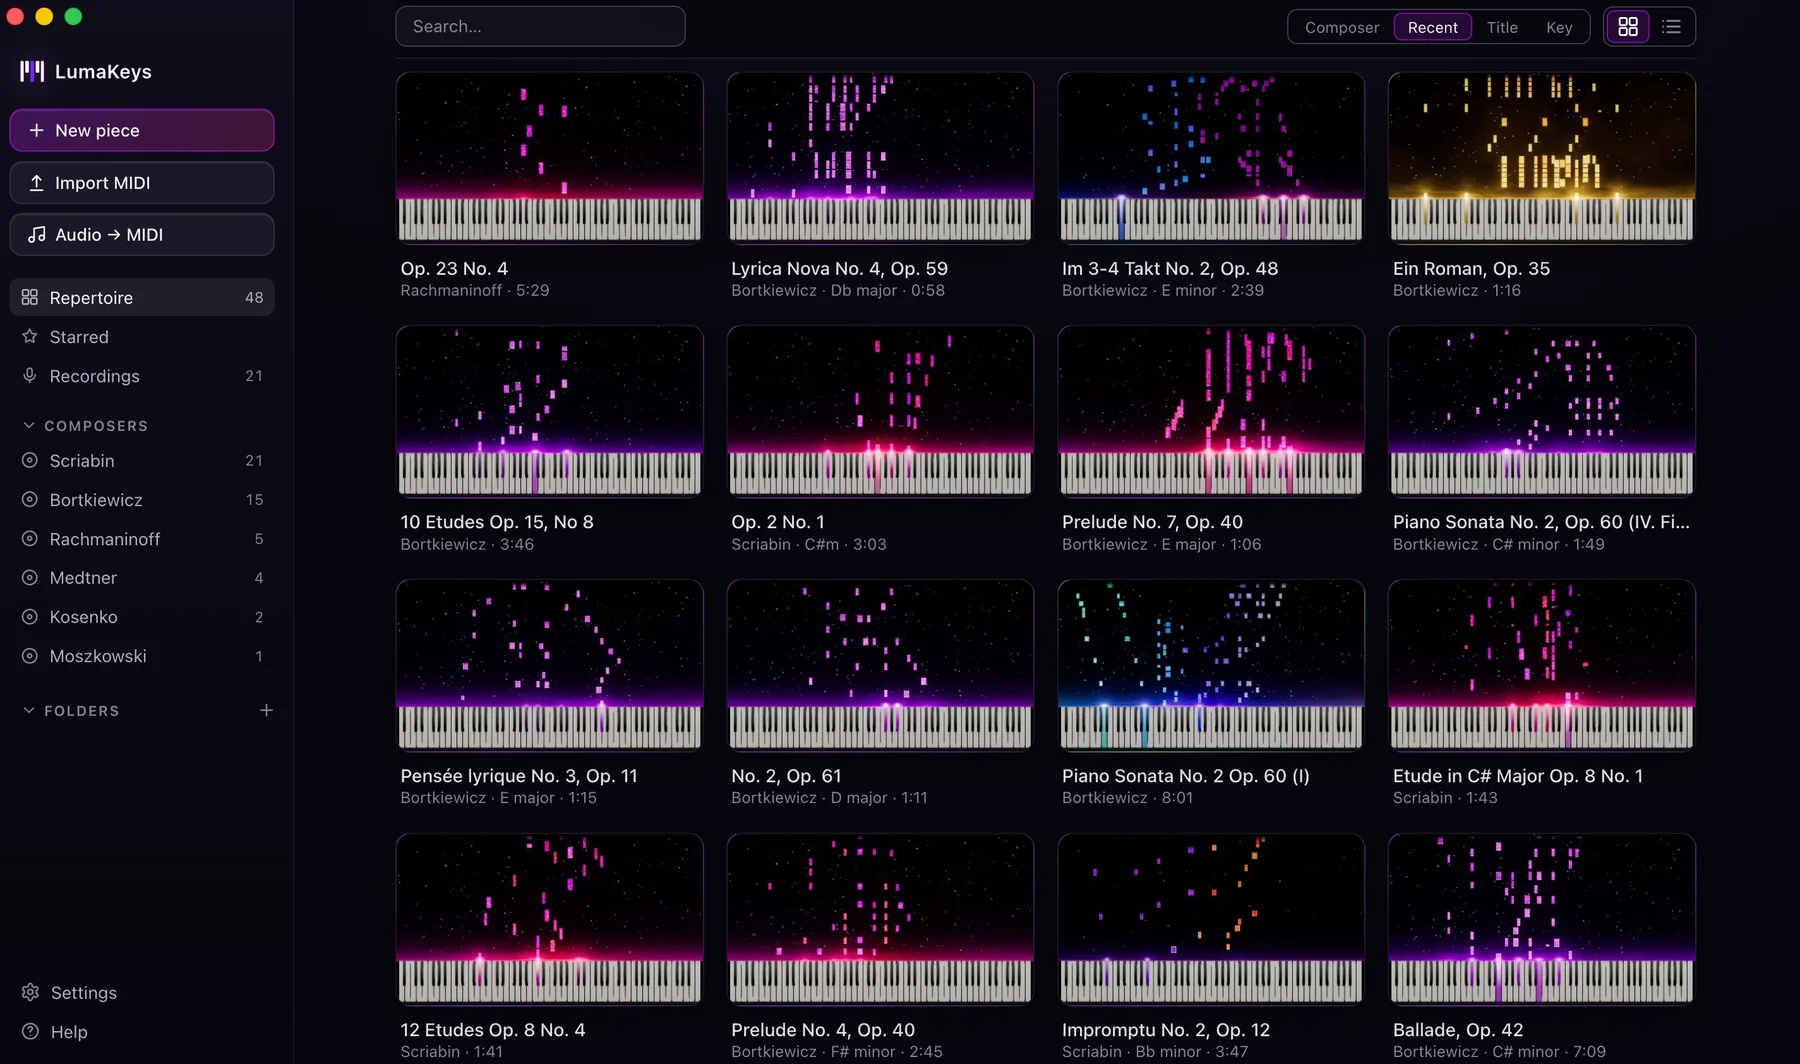Viewport: 1800px width, 1064px height.
Task: Click the disc icon beside Medtner
Action: [x=30, y=577]
